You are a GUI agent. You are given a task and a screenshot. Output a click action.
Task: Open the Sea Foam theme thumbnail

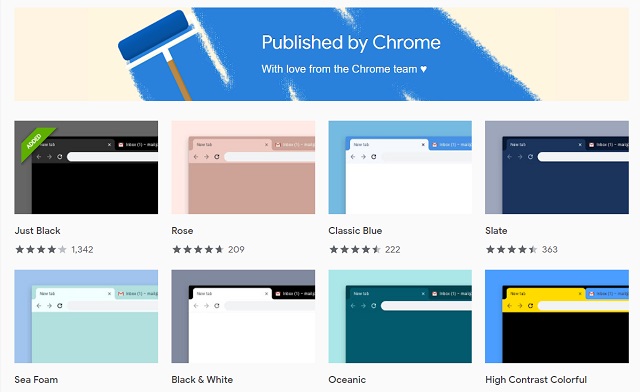tap(86, 316)
